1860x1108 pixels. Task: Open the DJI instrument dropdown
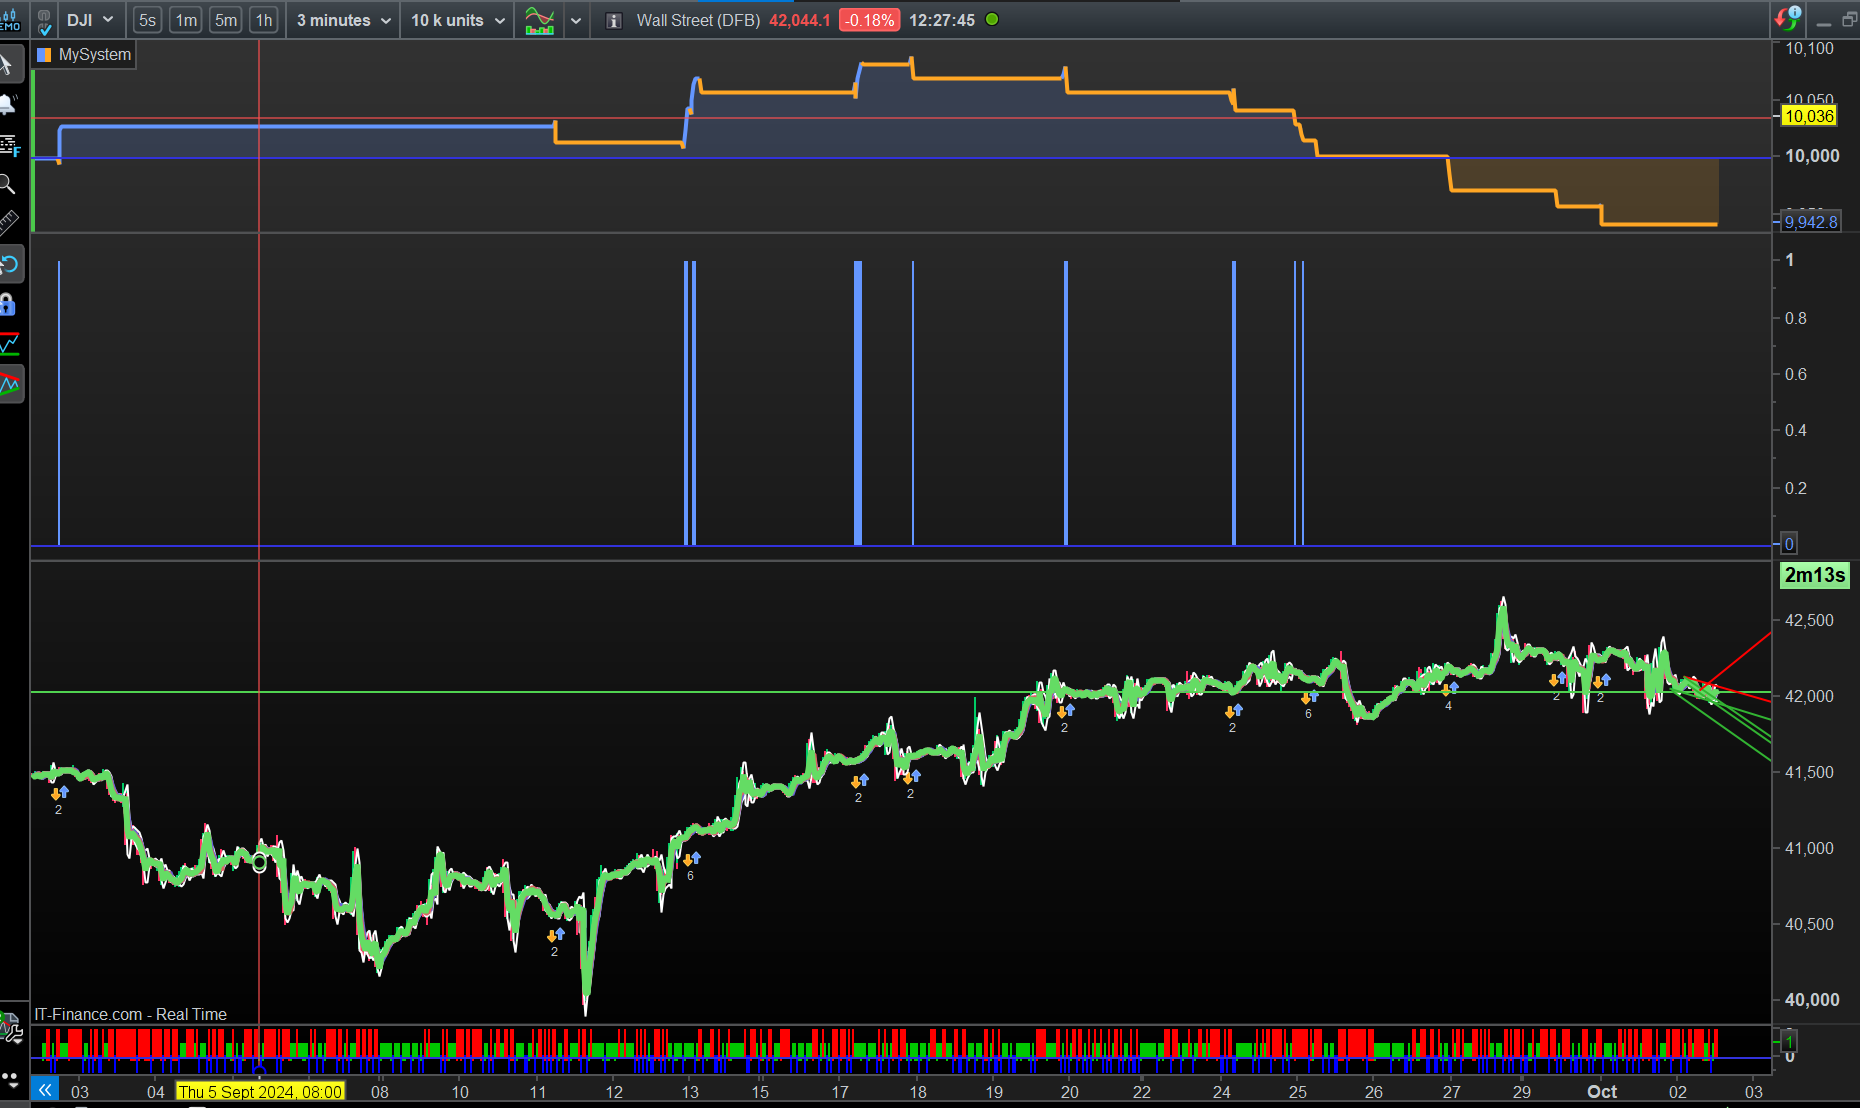click(x=90, y=20)
